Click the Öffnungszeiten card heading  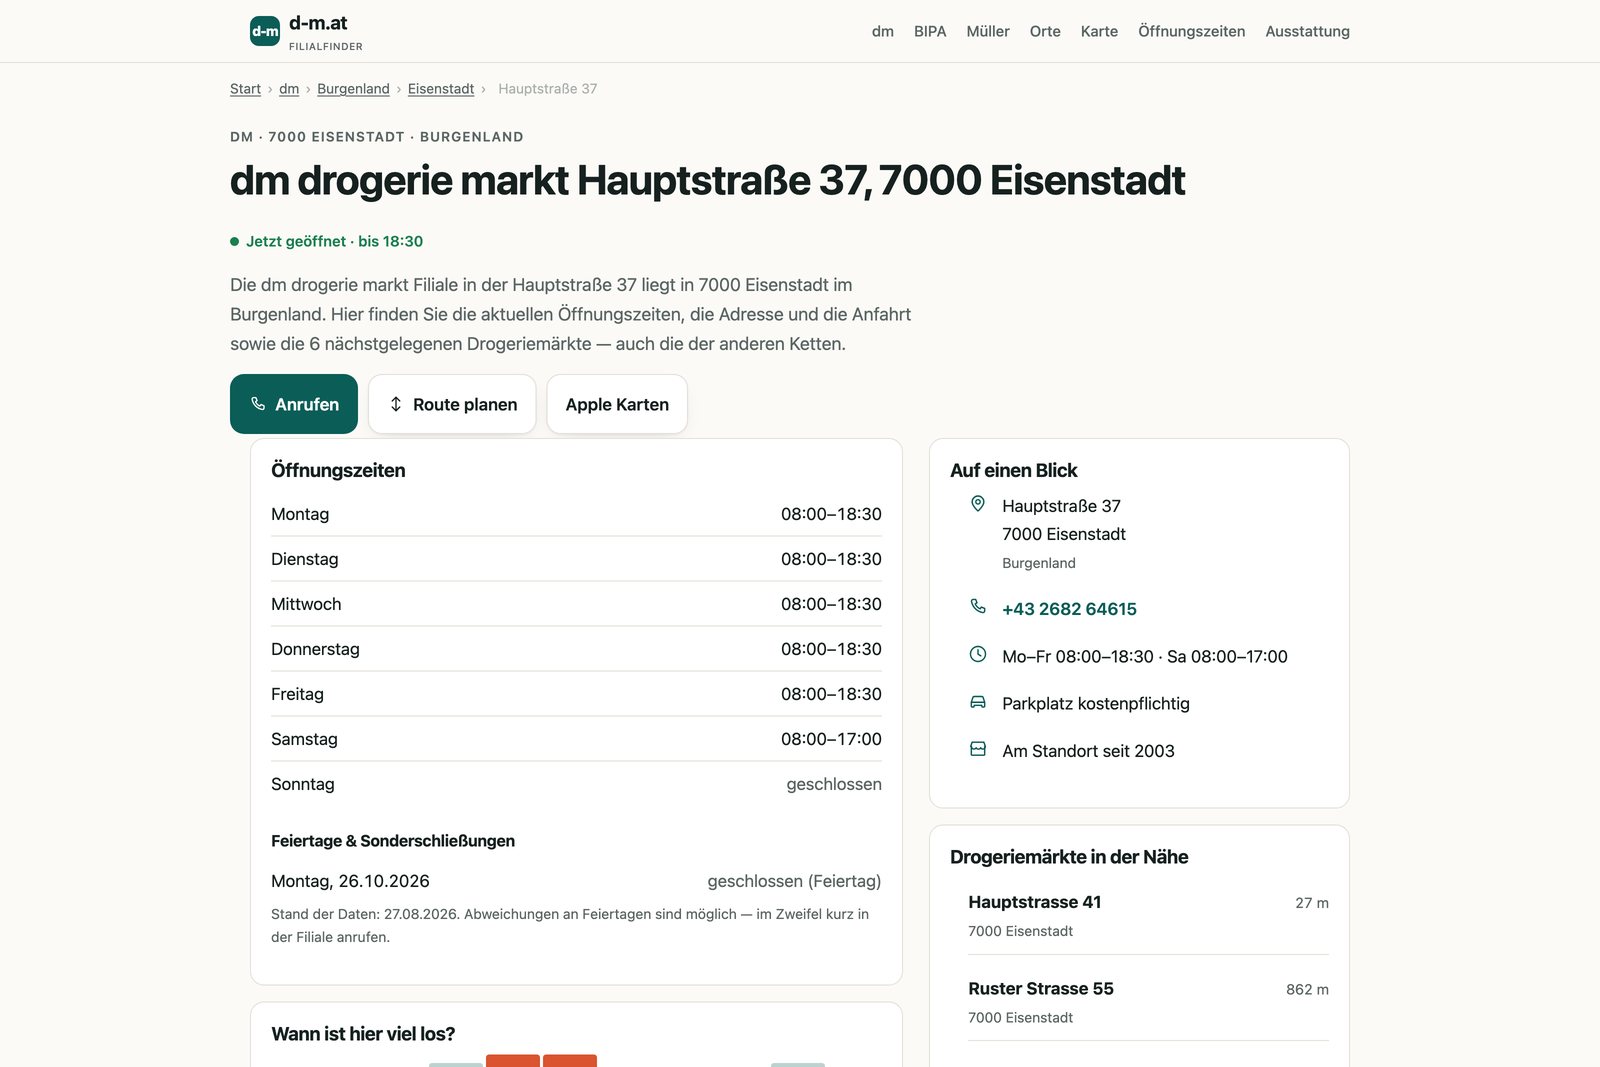tap(338, 470)
